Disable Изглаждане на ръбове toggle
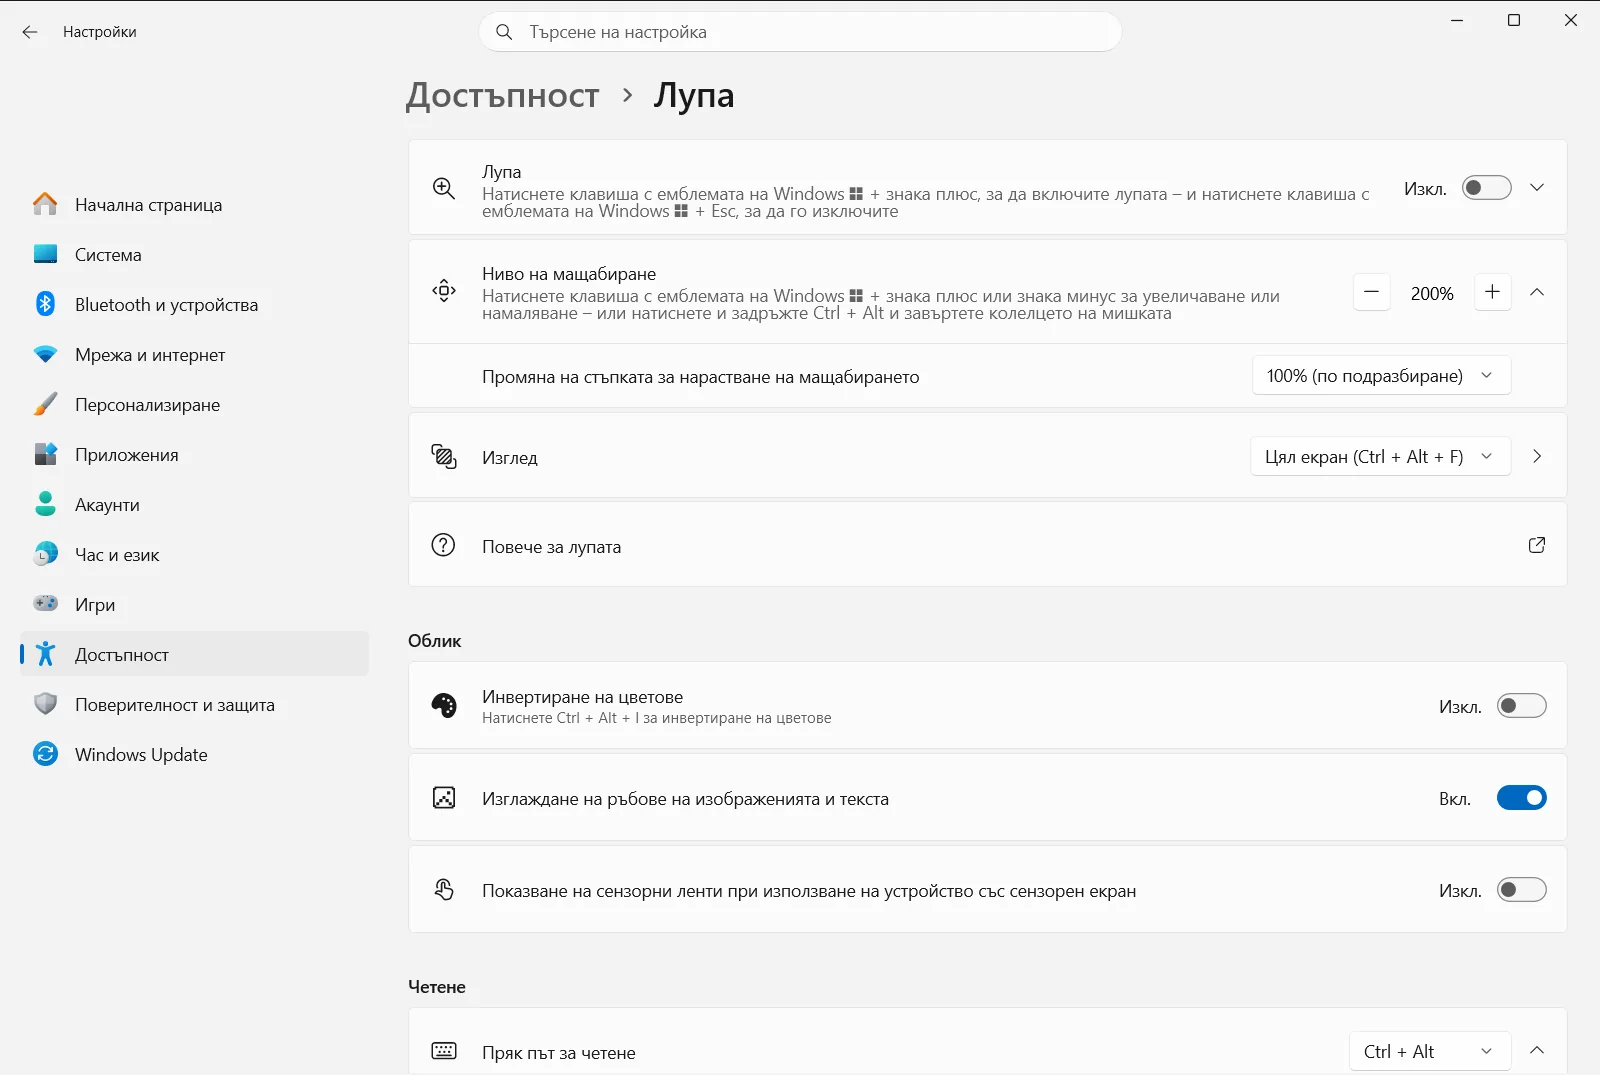The width and height of the screenshot is (1600, 1075). pyautogui.click(x=1522, y=798)
